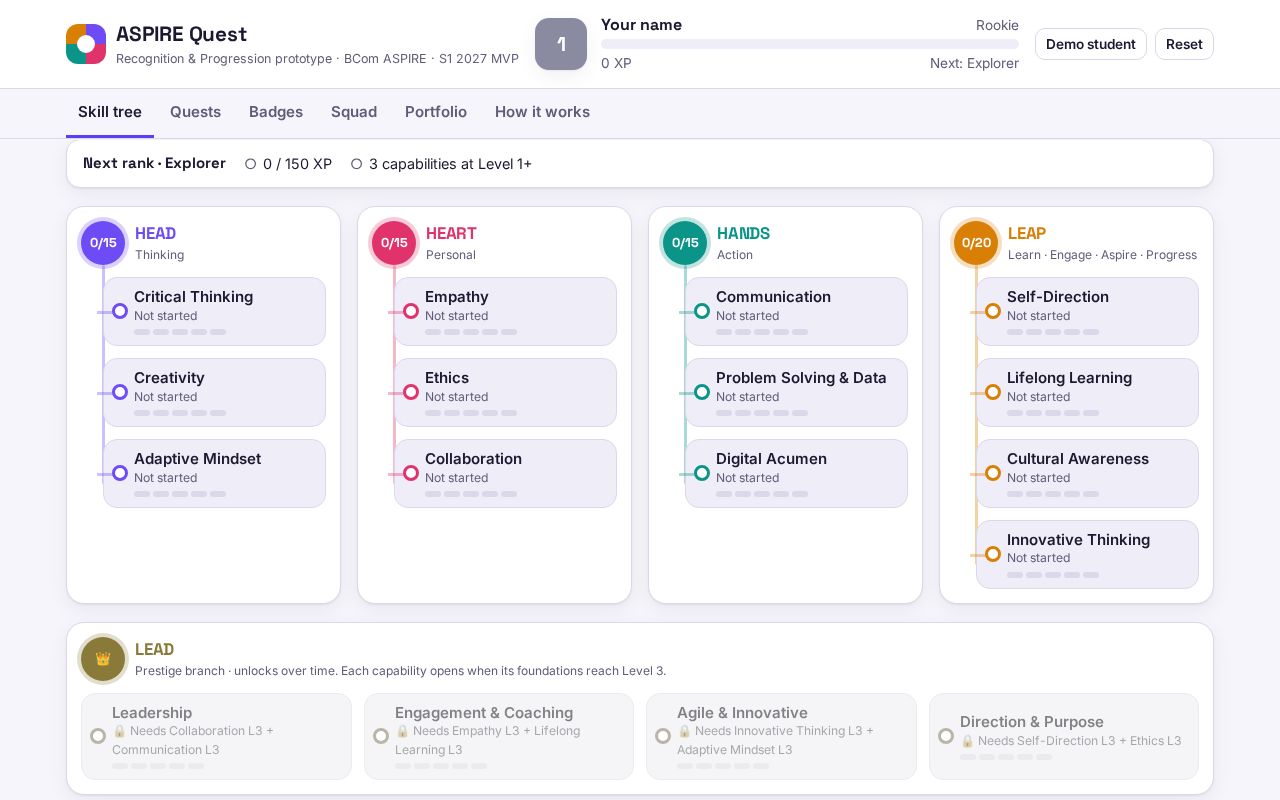Click the Agile & Innovative locked node circle
Image resolution: width=1280 pixels, height=800 pixels.
[x=663, y=736]
